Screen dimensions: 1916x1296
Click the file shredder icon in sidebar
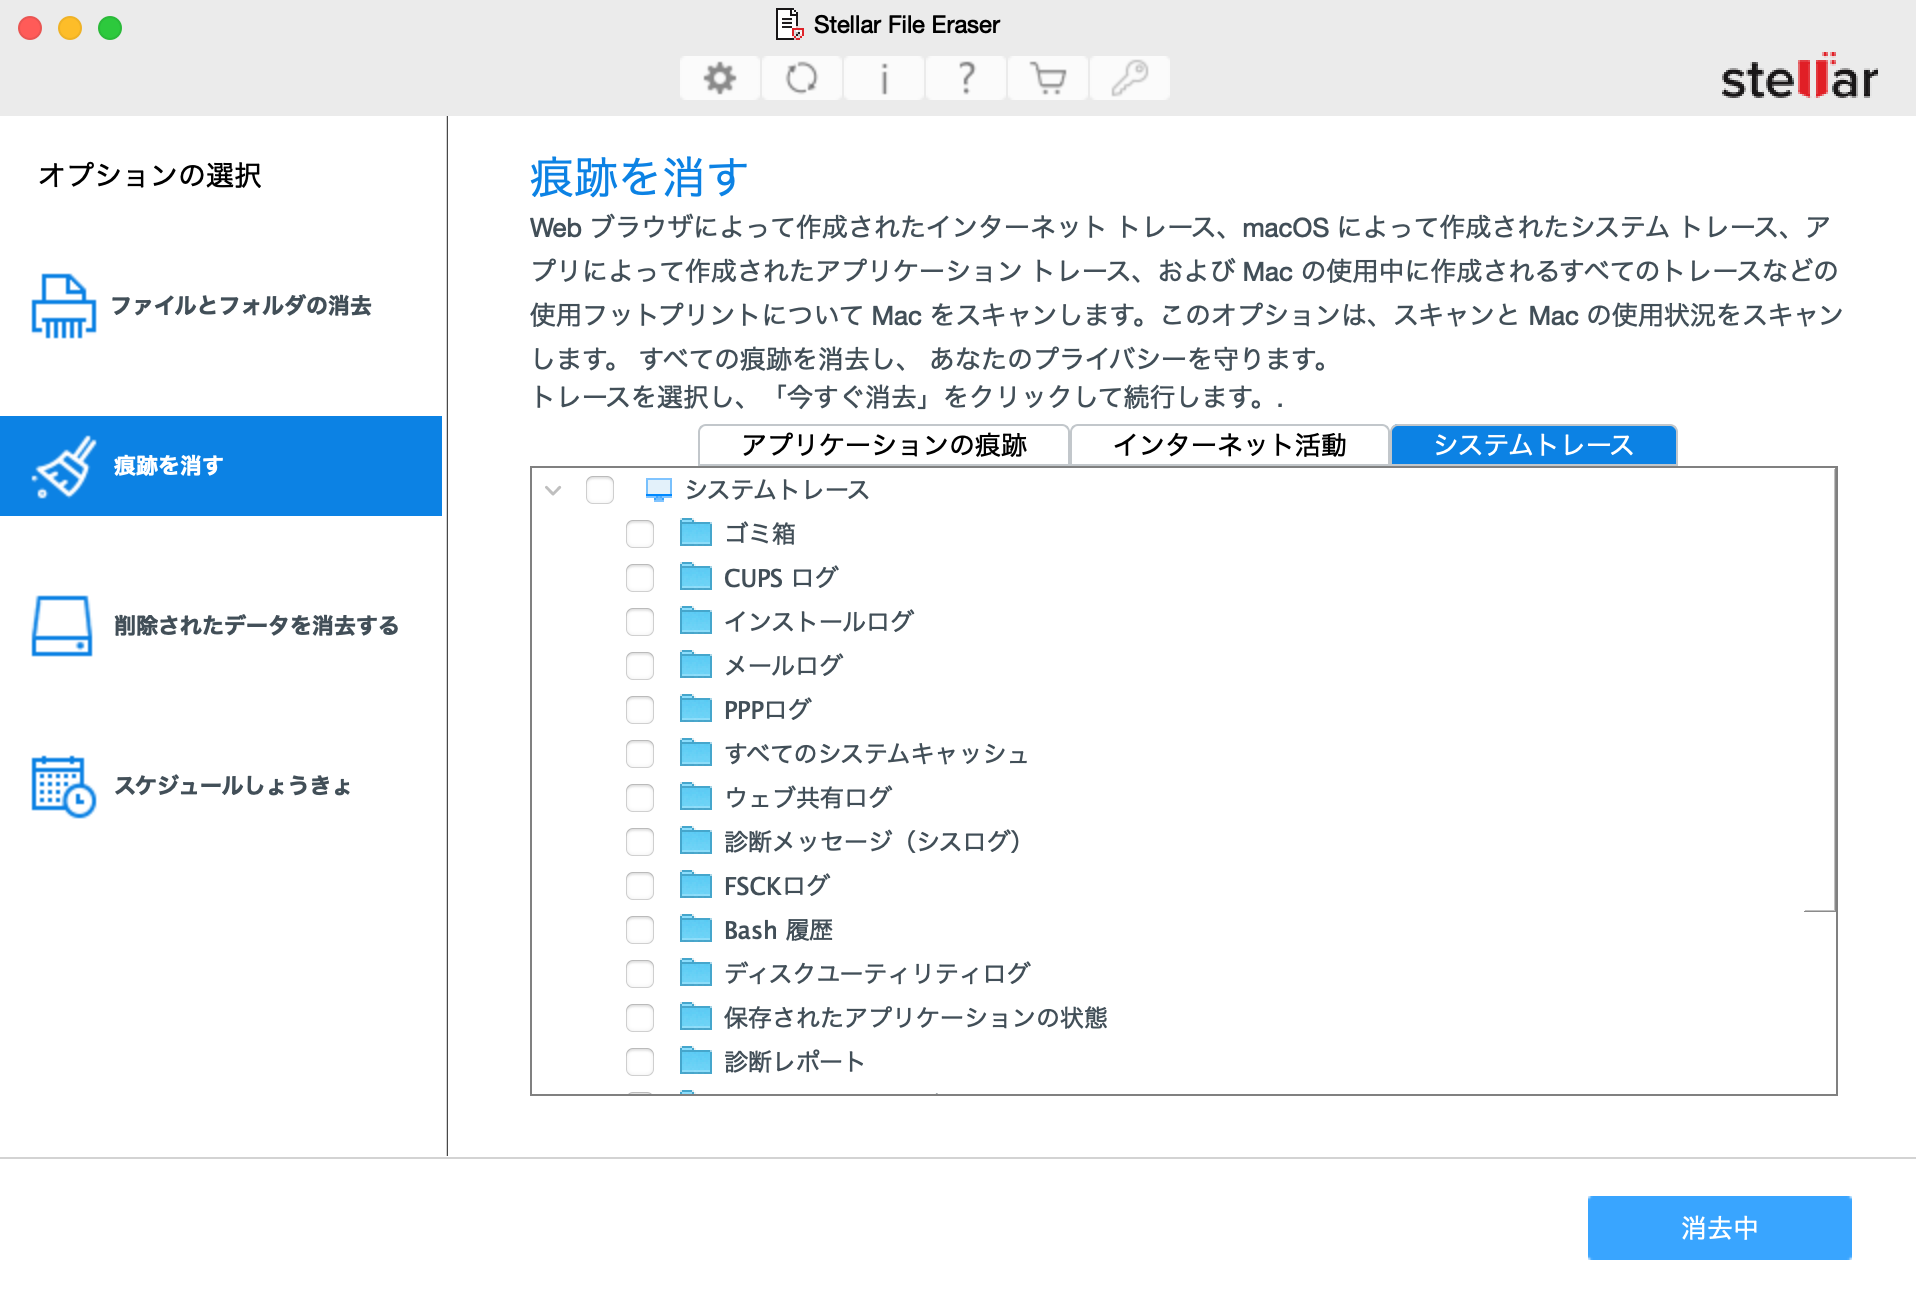tap(63, 306)
